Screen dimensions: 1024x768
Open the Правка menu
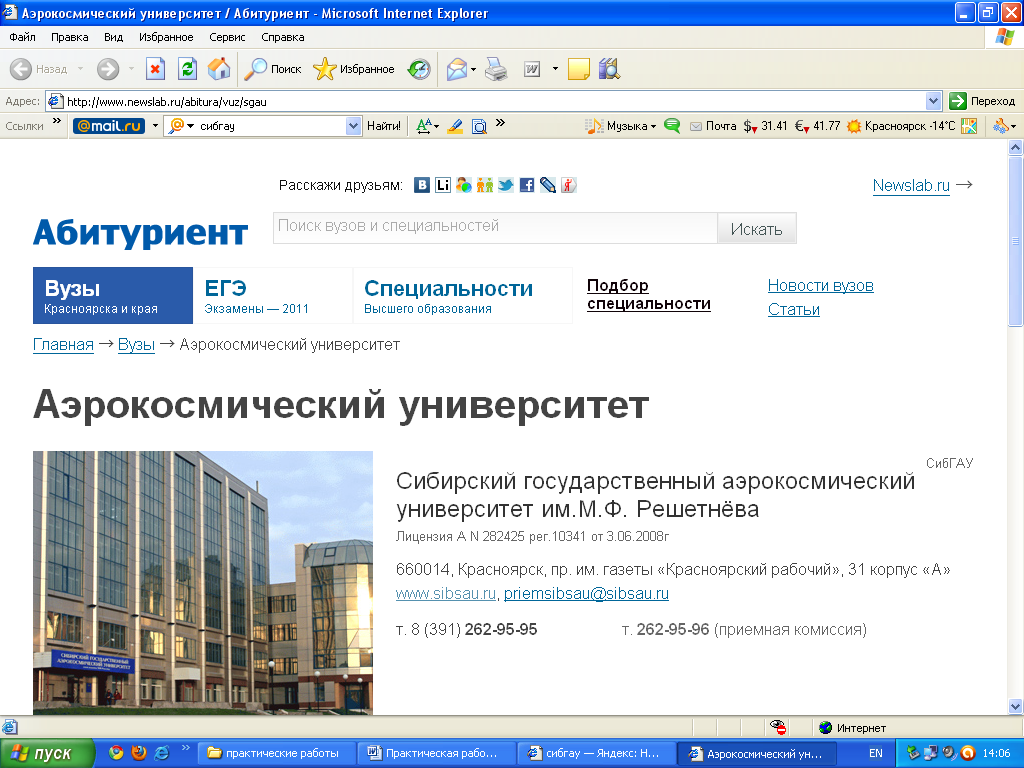(69, 37)
